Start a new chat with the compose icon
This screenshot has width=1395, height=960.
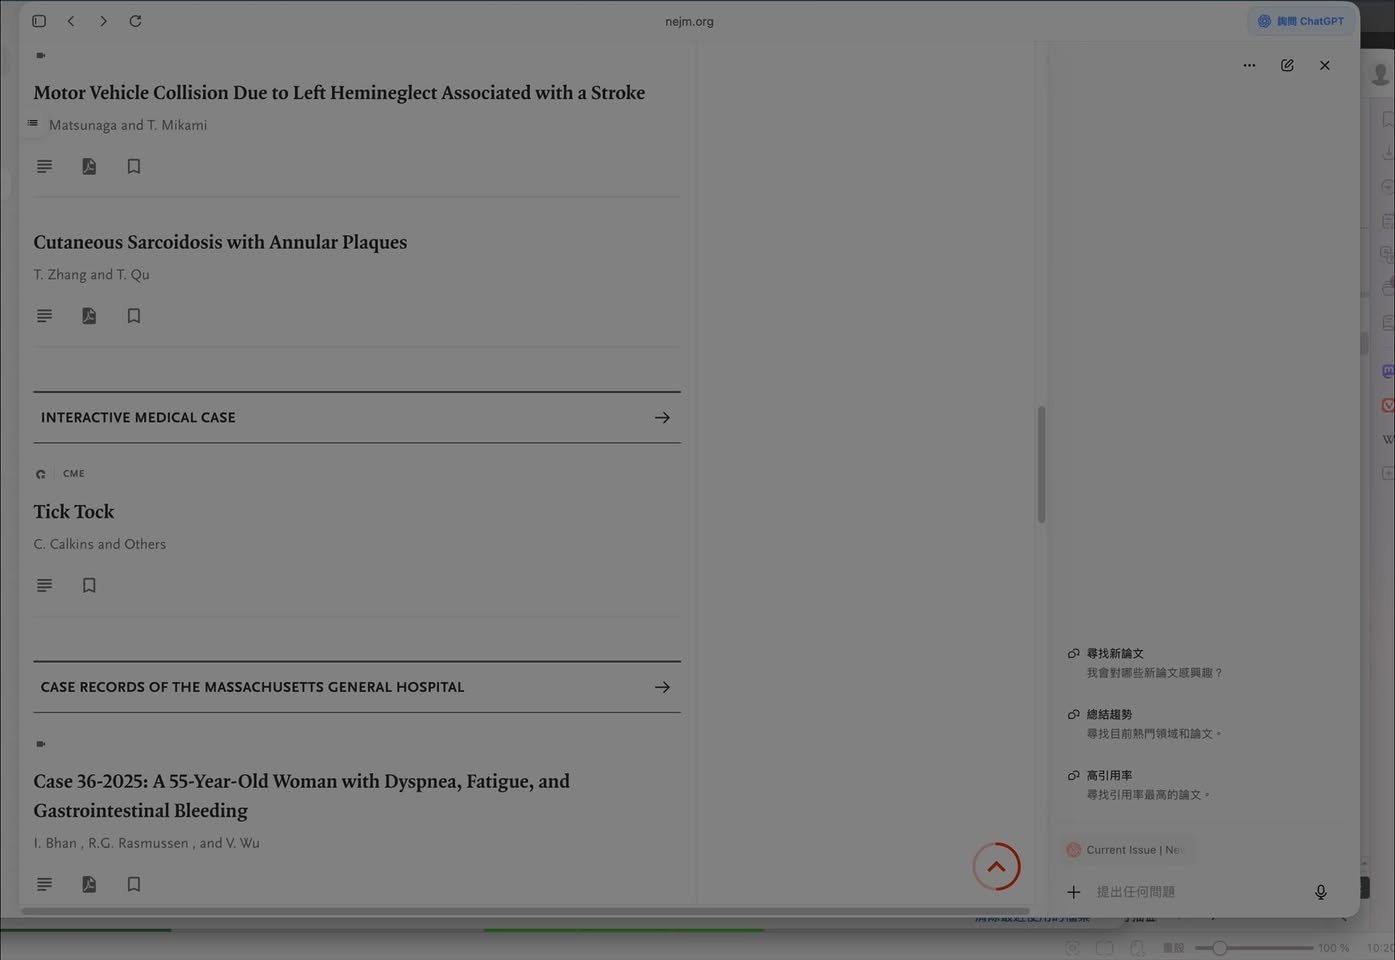[1287, 65]
